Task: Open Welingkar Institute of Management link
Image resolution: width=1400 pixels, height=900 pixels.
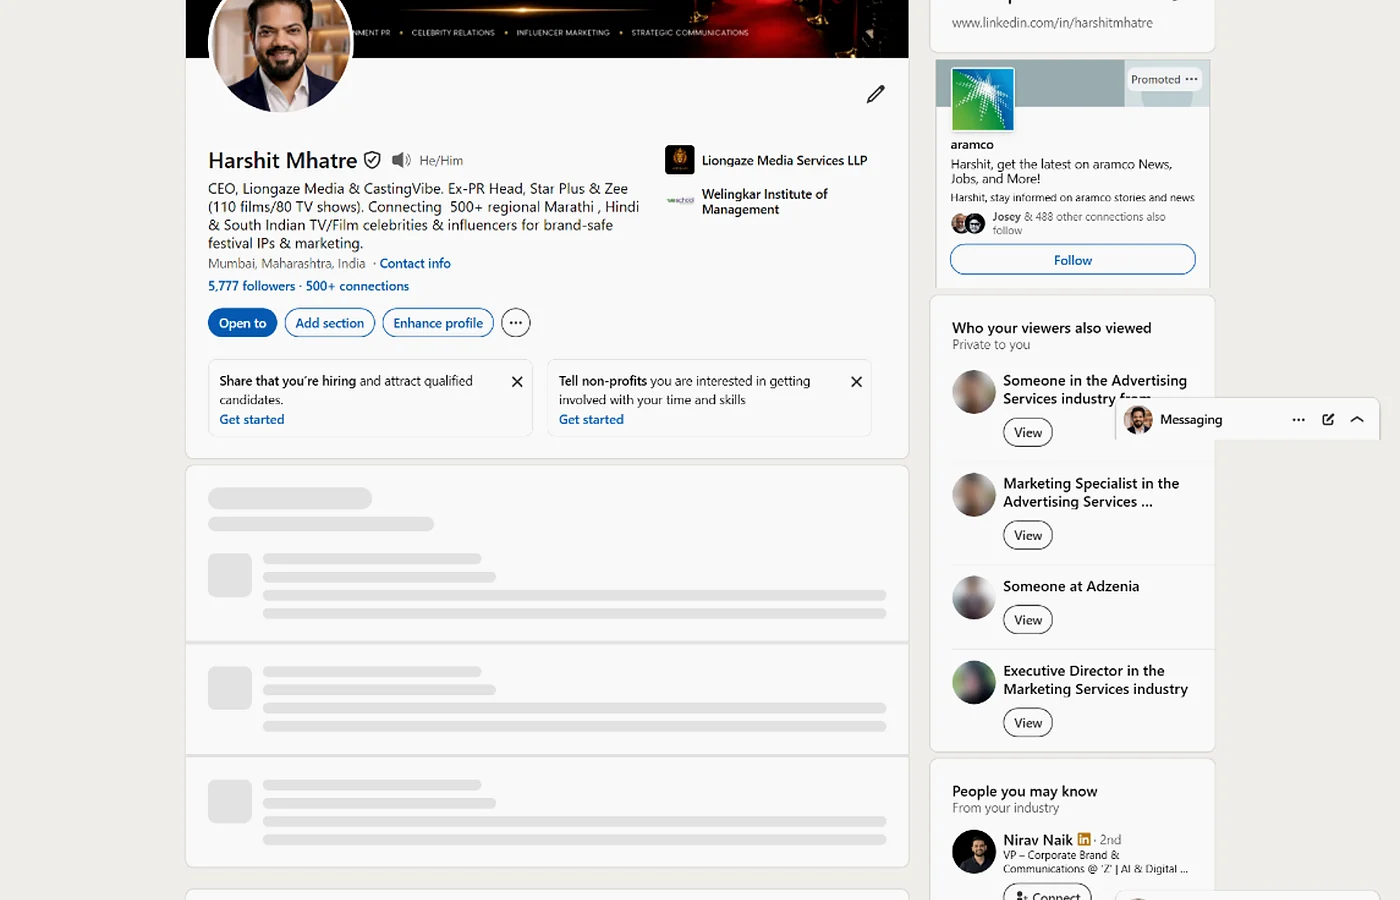Action: [x=765, y=201]
